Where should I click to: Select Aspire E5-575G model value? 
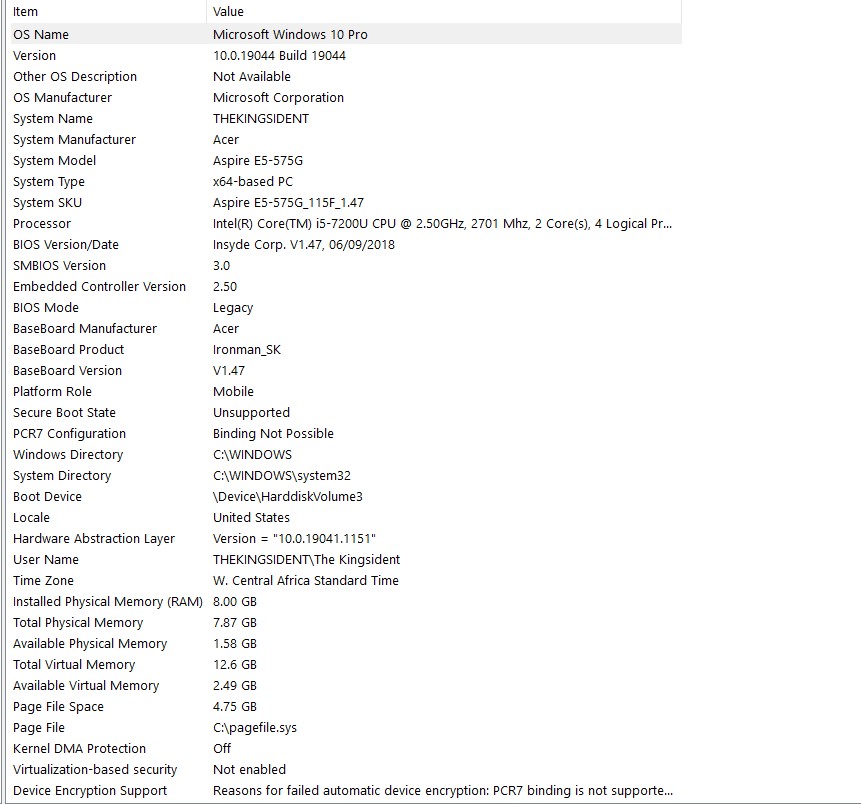pyautogui.click(x=258, y=160)
